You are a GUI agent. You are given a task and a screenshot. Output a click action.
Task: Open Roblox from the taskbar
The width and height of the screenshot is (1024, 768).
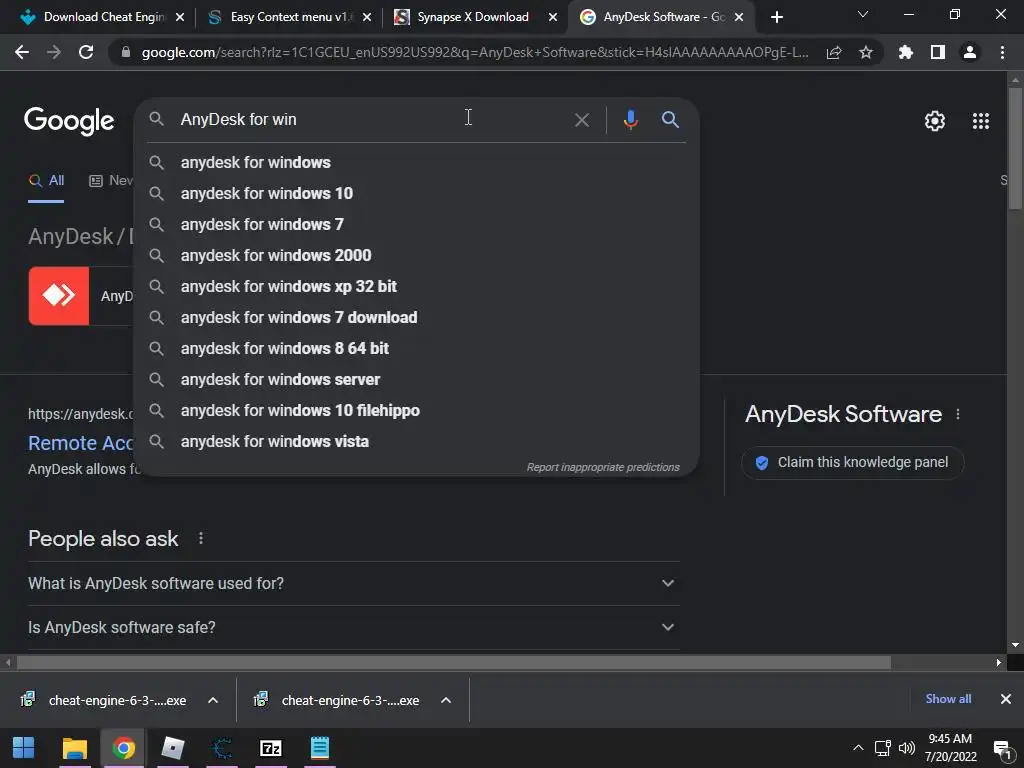pos(173,748)
